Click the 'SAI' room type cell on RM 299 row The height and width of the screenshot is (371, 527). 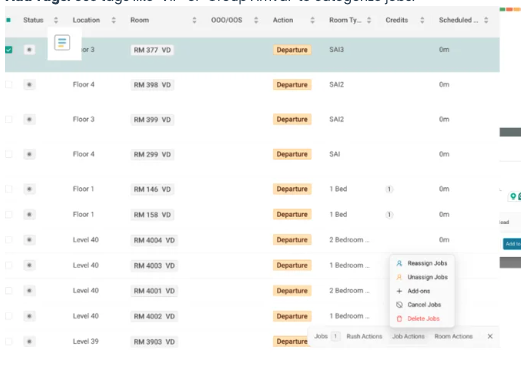(335, 154)
